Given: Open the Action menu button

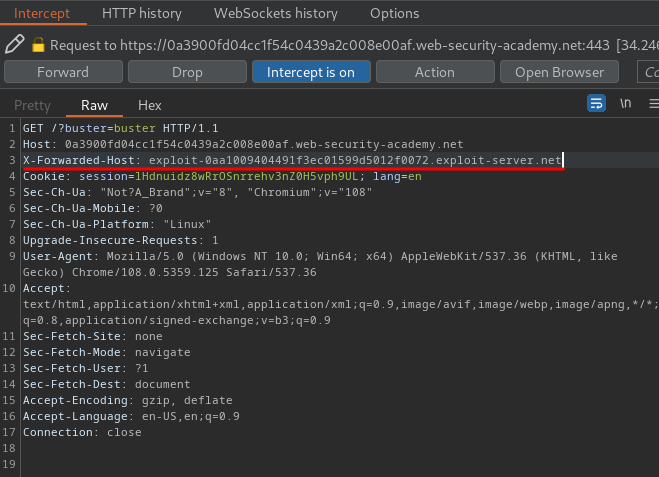Looking at the screenshot, I should (x=435, y=72).
